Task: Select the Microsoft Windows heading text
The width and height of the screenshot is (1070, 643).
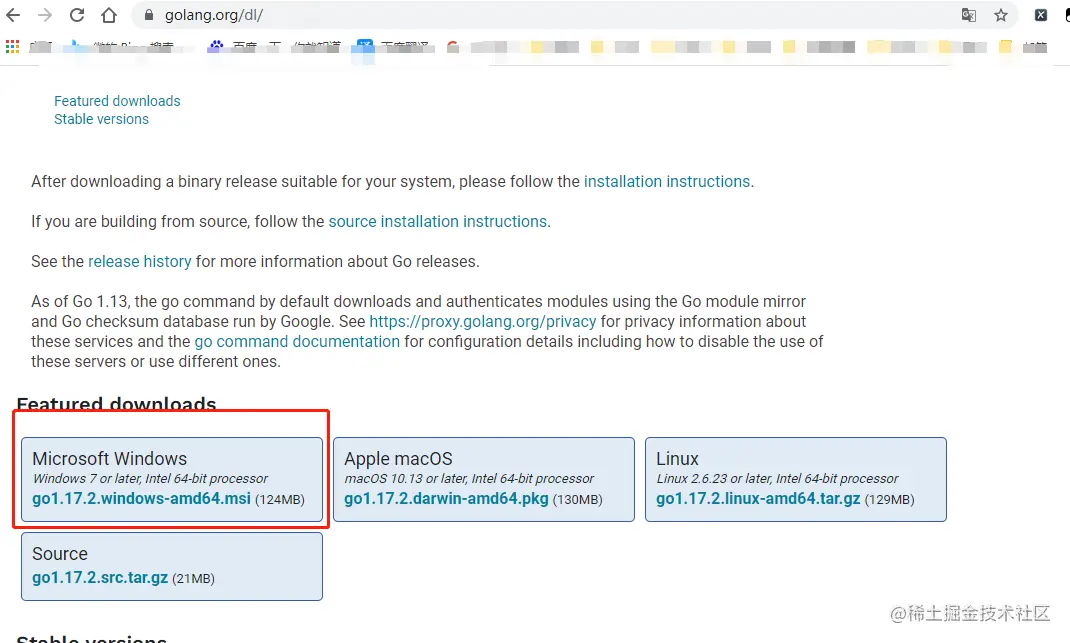Action: (109, 459)
